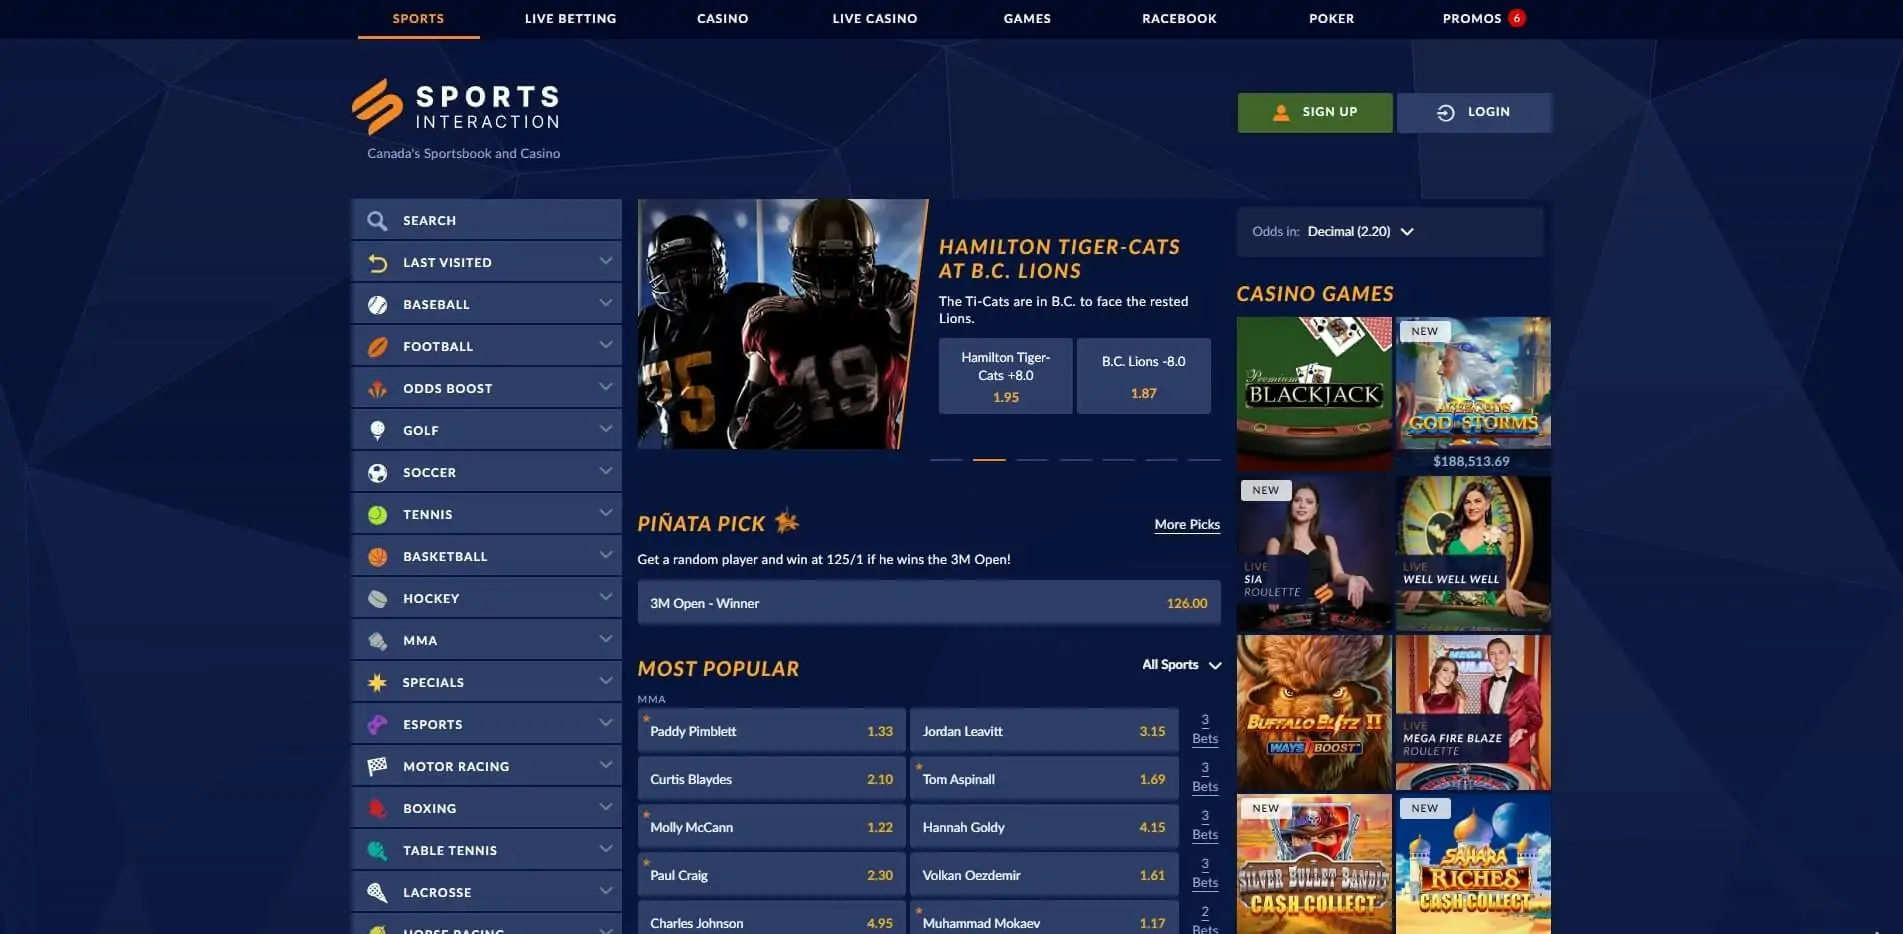This screenshot has height=934, width=1903.
Task: Click the Boxing glove icon
Action: 377,808
